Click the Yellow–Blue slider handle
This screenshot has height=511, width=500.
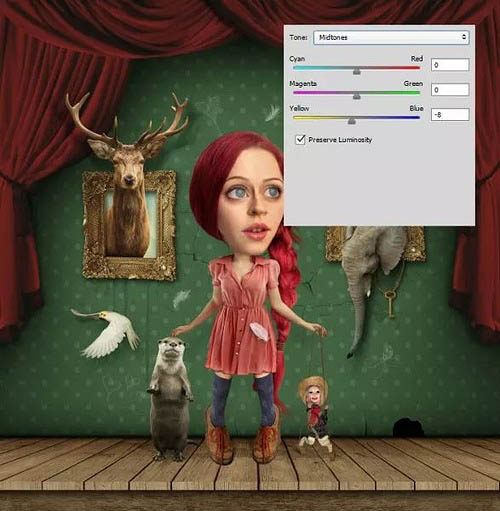point(351,121)
